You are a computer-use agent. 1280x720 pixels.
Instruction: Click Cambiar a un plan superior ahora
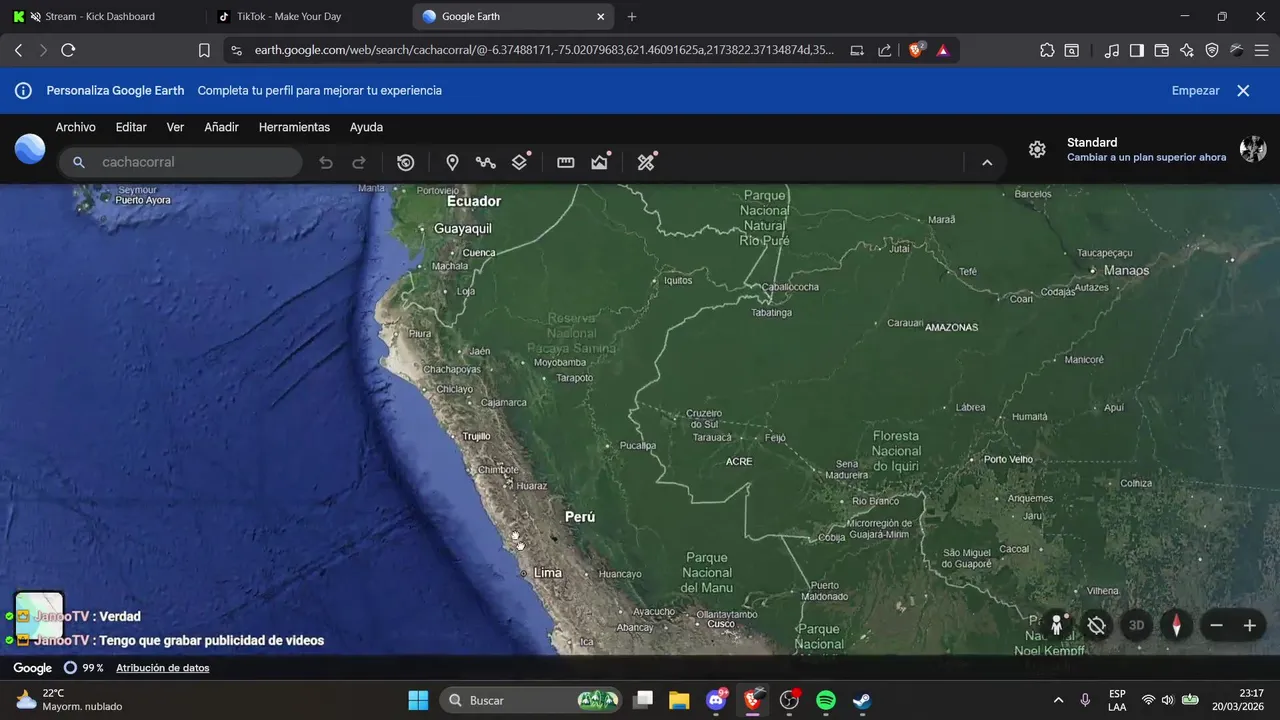(x=1146, y=157)
